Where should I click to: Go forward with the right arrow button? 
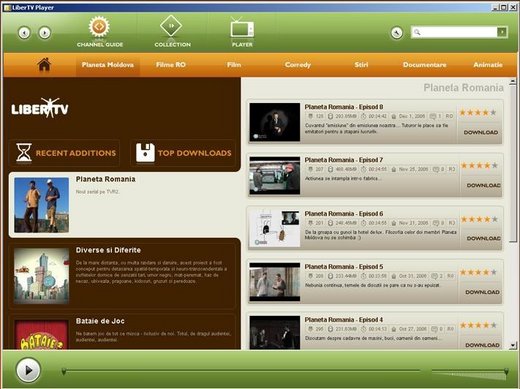[x=45, y=33]
